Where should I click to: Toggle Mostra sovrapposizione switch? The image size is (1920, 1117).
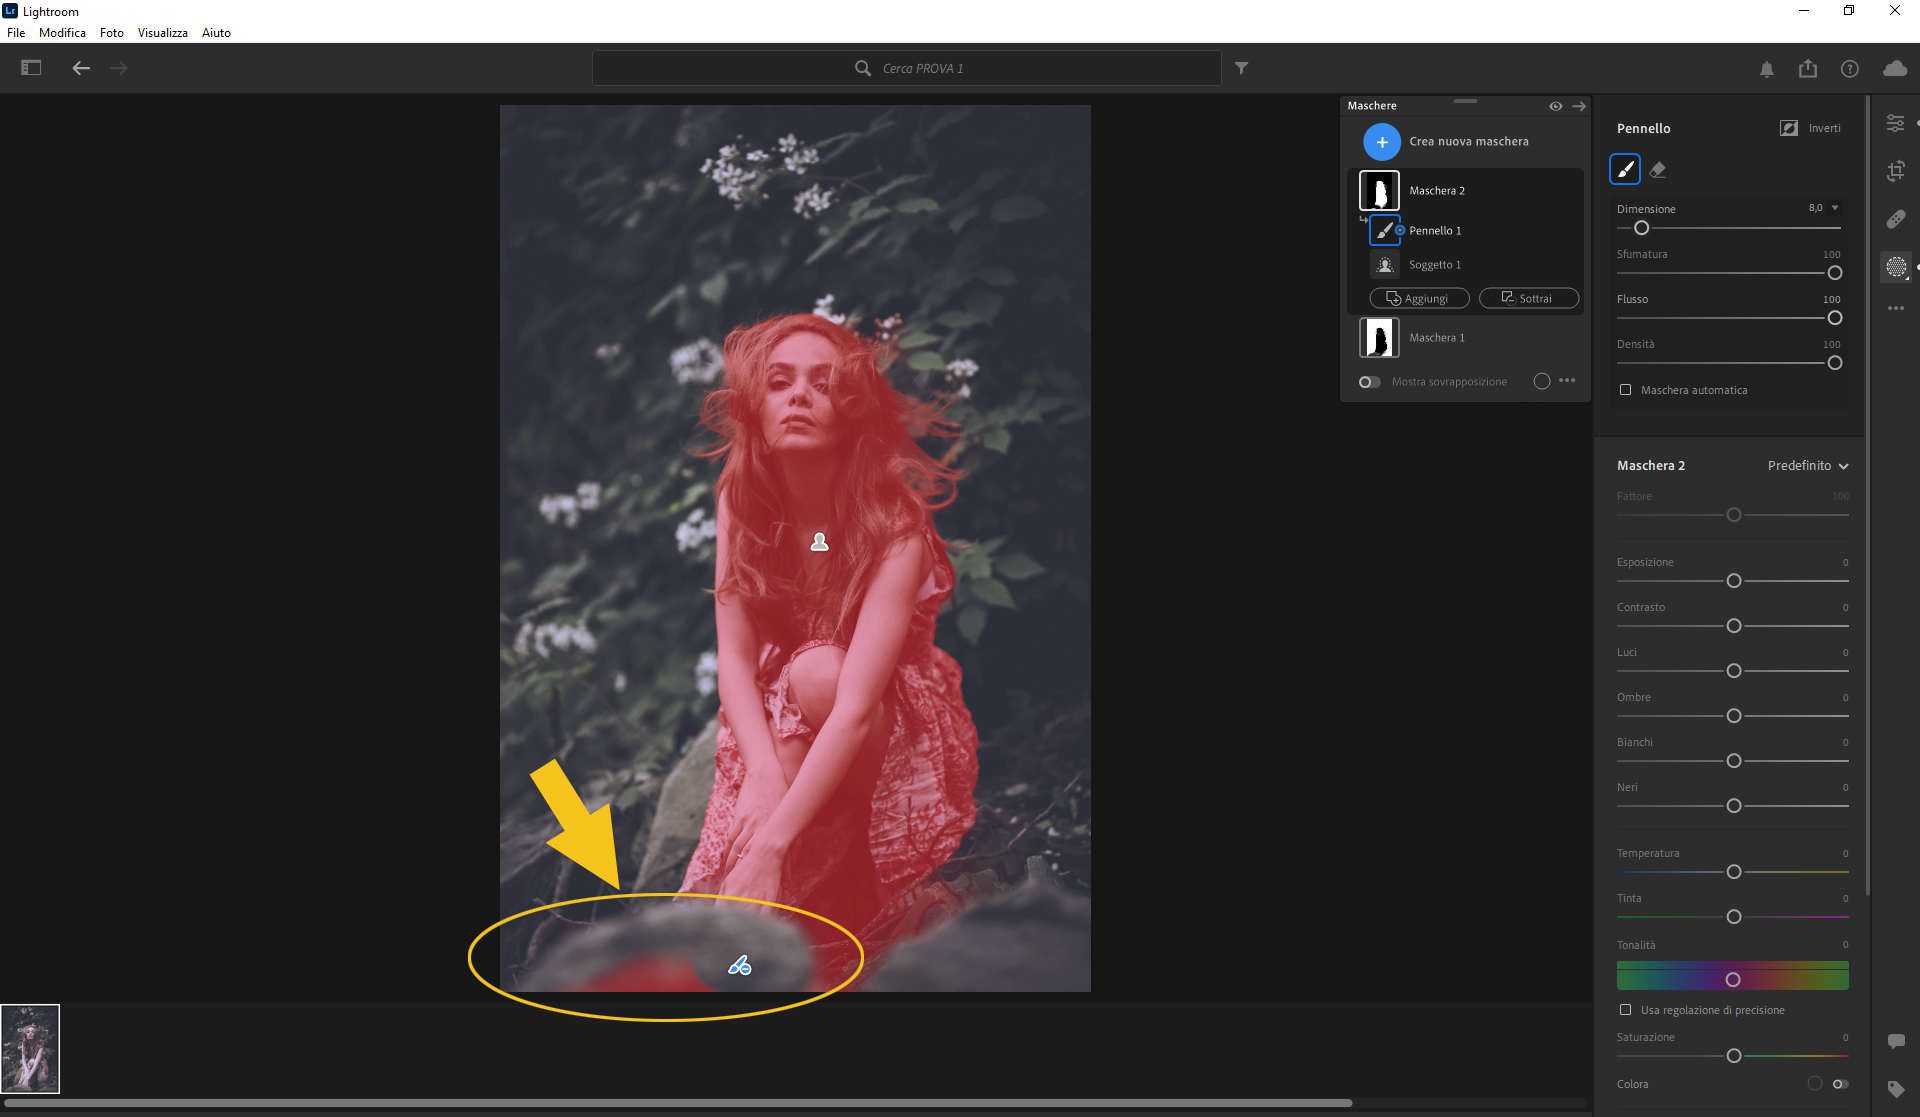point(1369,382)
